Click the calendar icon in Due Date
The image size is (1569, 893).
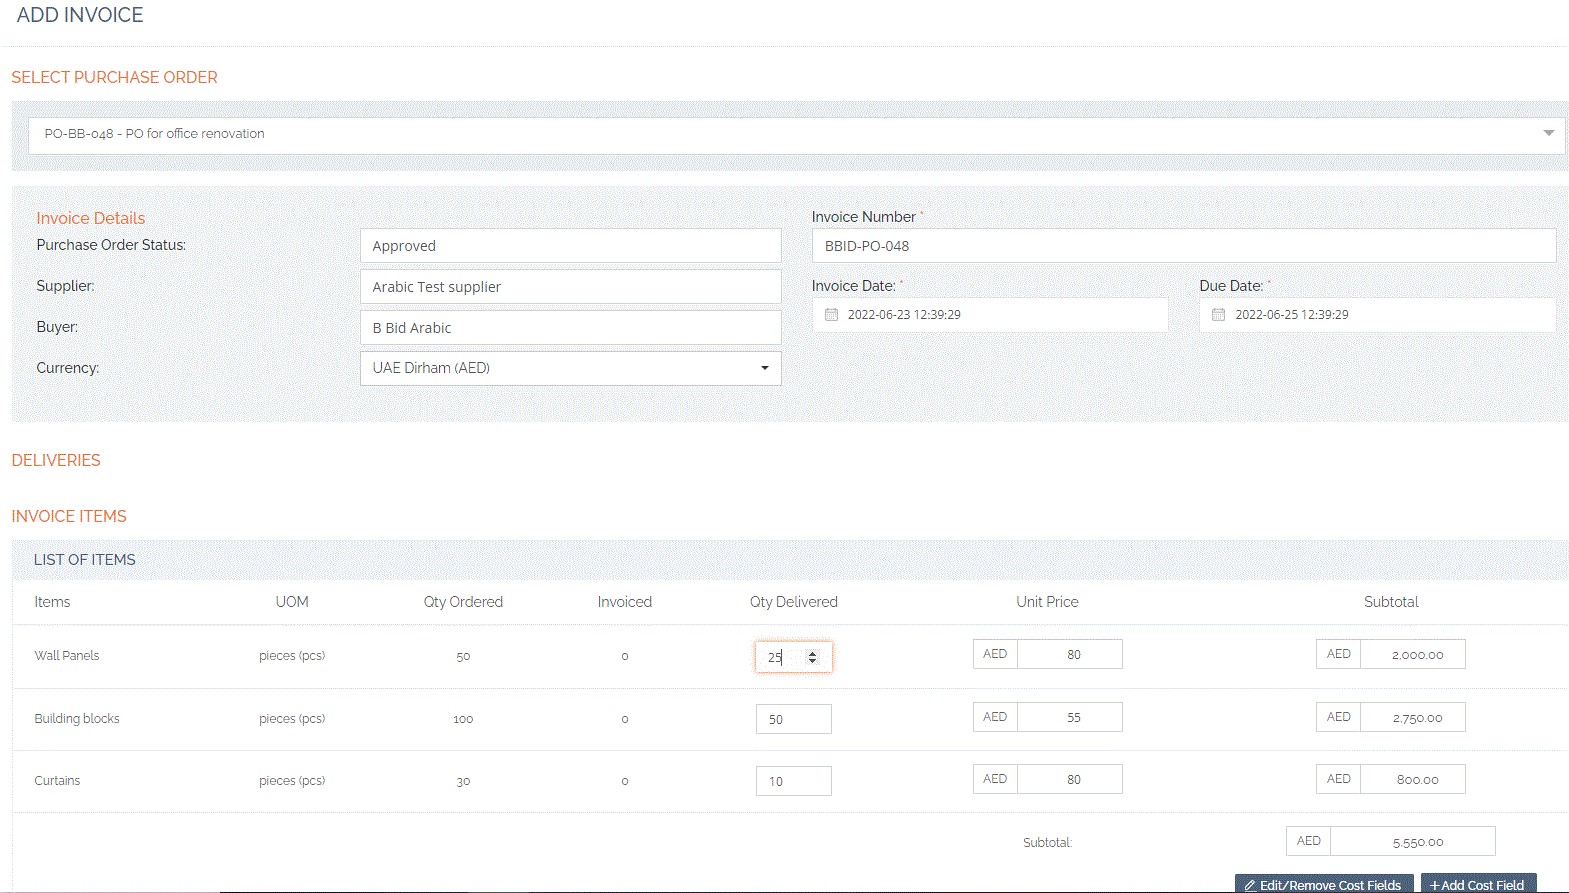point(1218,314)
